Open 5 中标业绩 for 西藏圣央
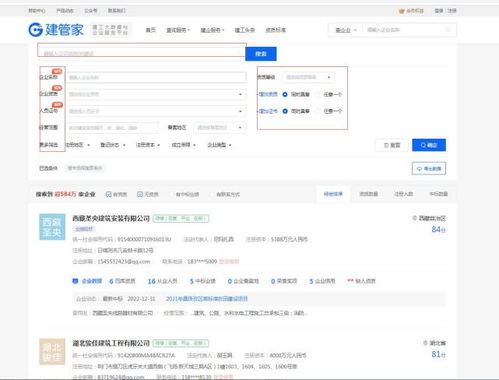Viewport: 499px width, 380px height. pos(203,281)
